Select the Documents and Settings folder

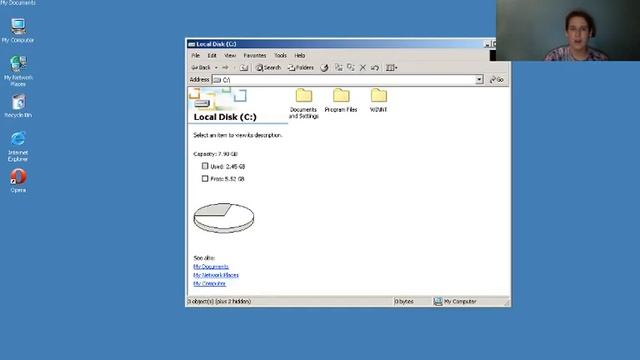pyautogui.click(x=303, y=103)
